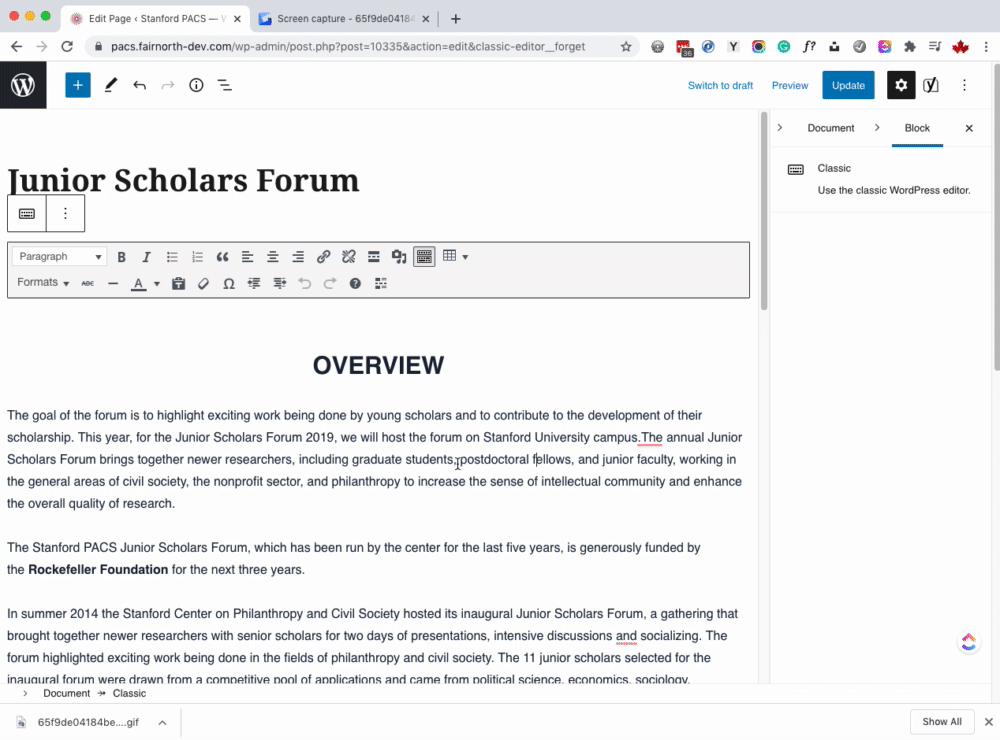The height and width of the screenshot is (740, 1000).
Task: Open the Paragraph format dropdown
Action: (x=59, y=256)
